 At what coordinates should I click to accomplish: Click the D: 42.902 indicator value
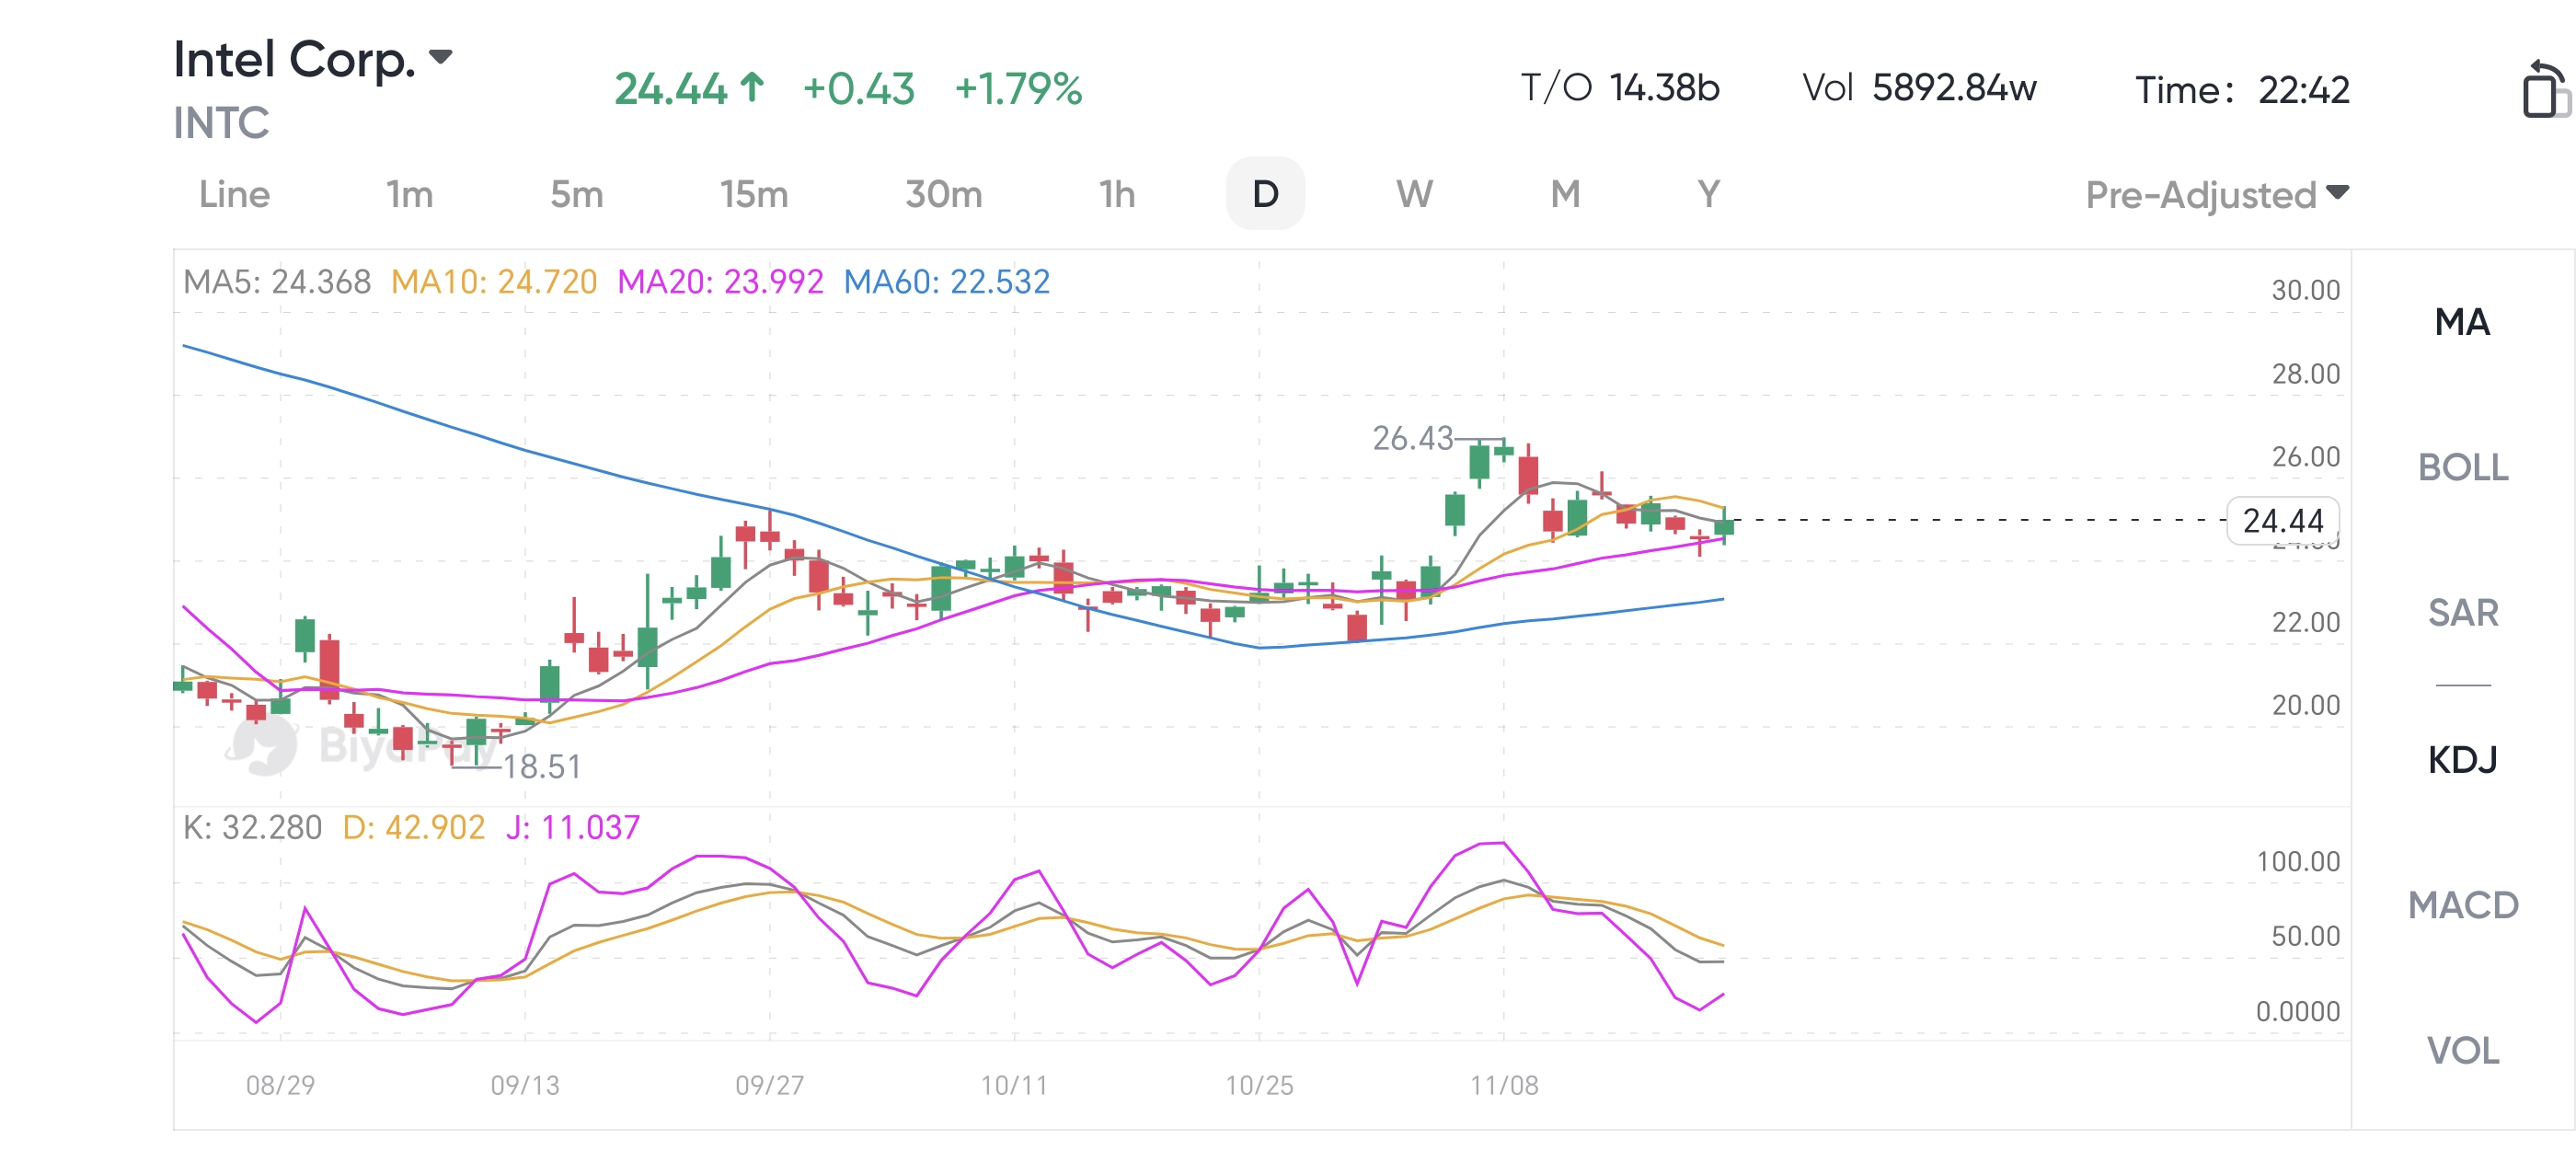(413, 827)
